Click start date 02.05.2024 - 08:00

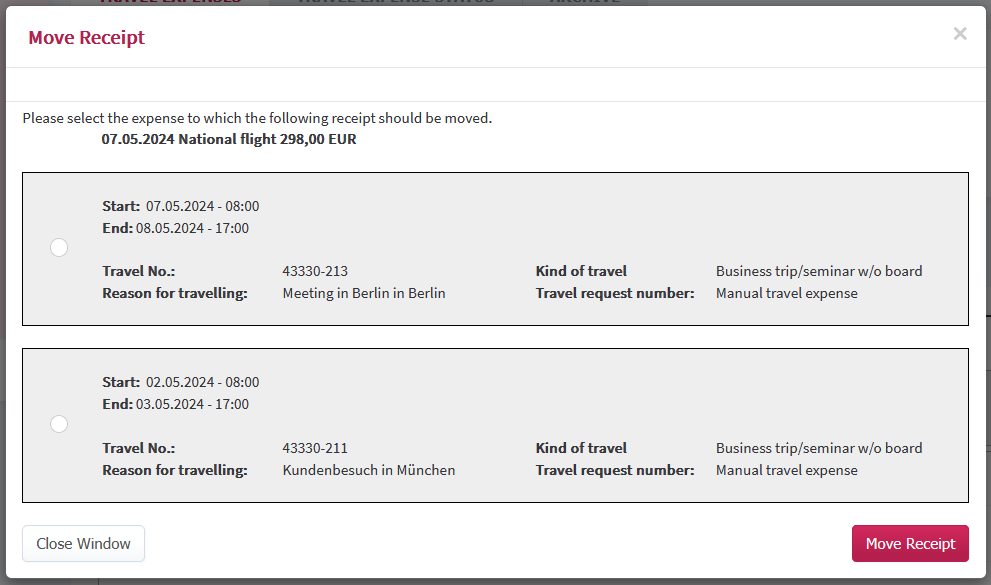tap(202, 382)
